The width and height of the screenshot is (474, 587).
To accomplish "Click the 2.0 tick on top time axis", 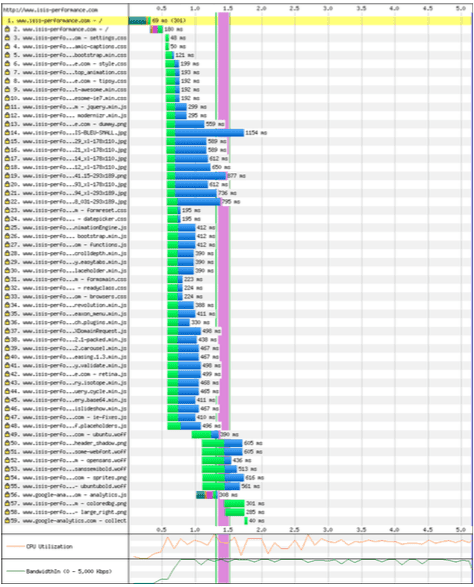I will point(261,8).
